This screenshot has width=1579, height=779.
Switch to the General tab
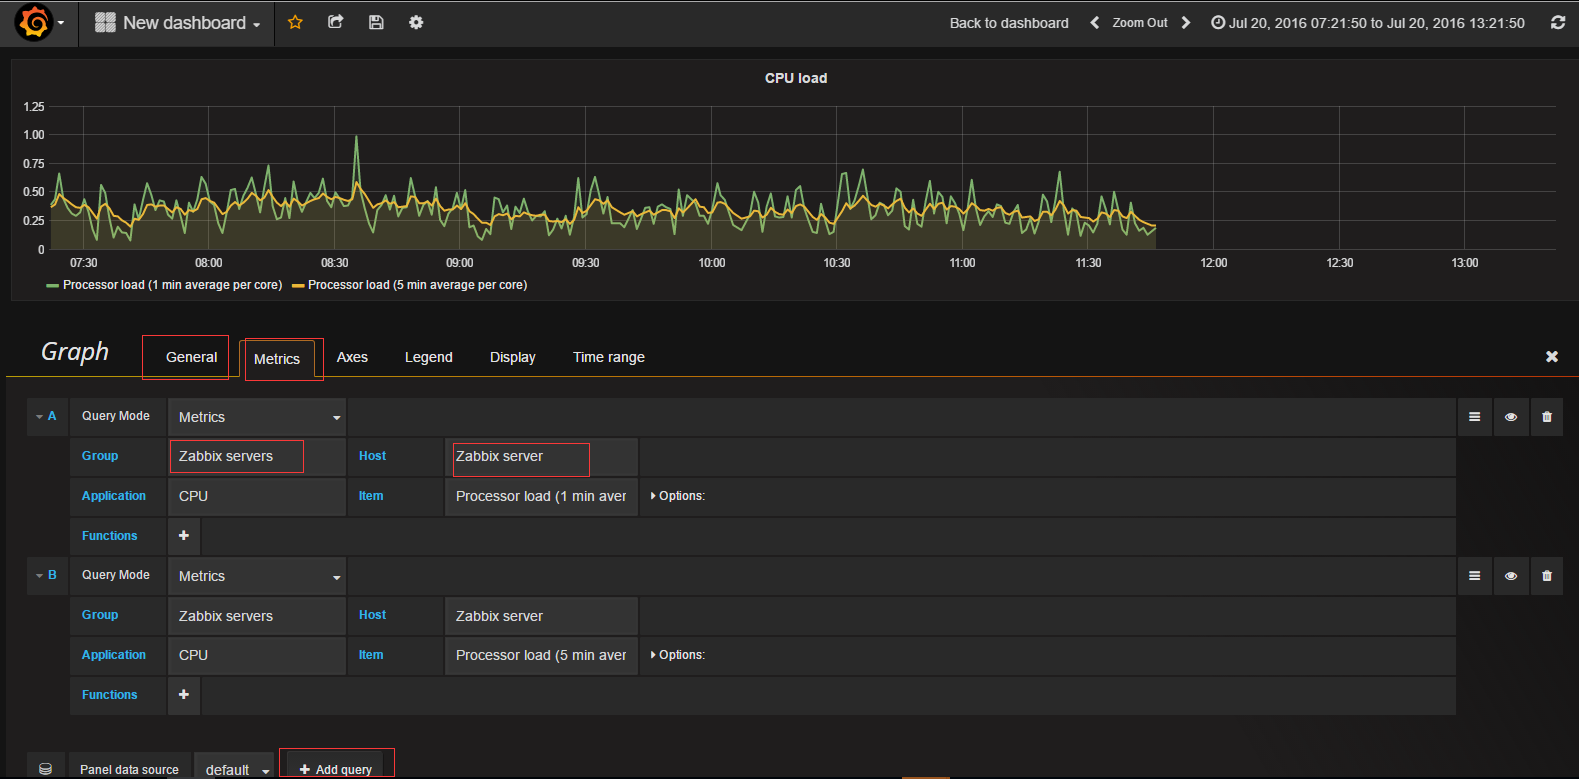point(191,357)
